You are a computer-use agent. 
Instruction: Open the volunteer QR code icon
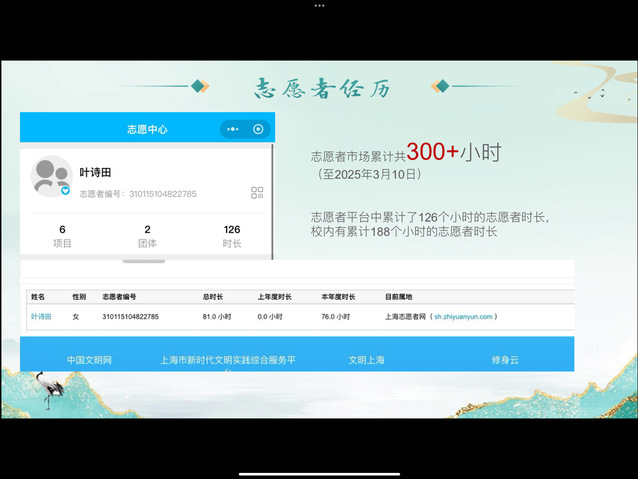tap(257, 193)
